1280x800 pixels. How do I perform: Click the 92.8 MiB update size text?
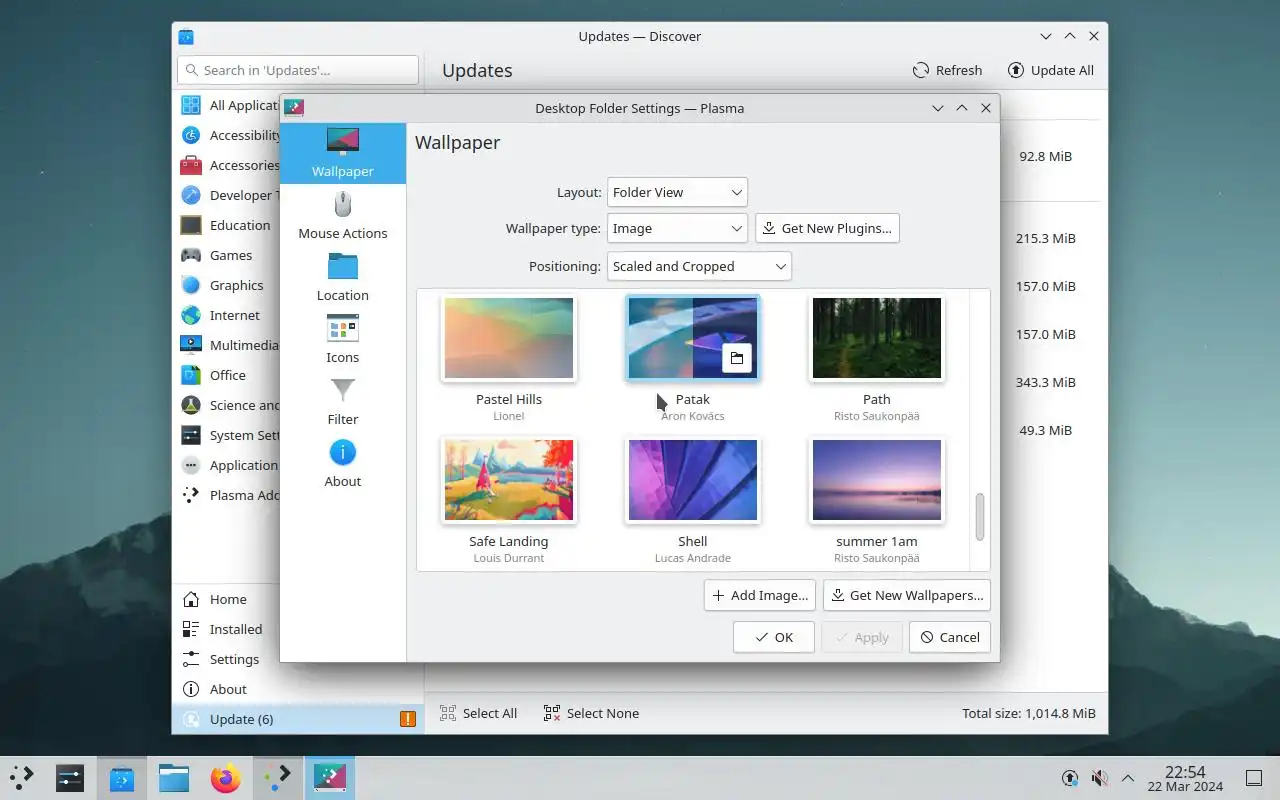pos(1046,157)
